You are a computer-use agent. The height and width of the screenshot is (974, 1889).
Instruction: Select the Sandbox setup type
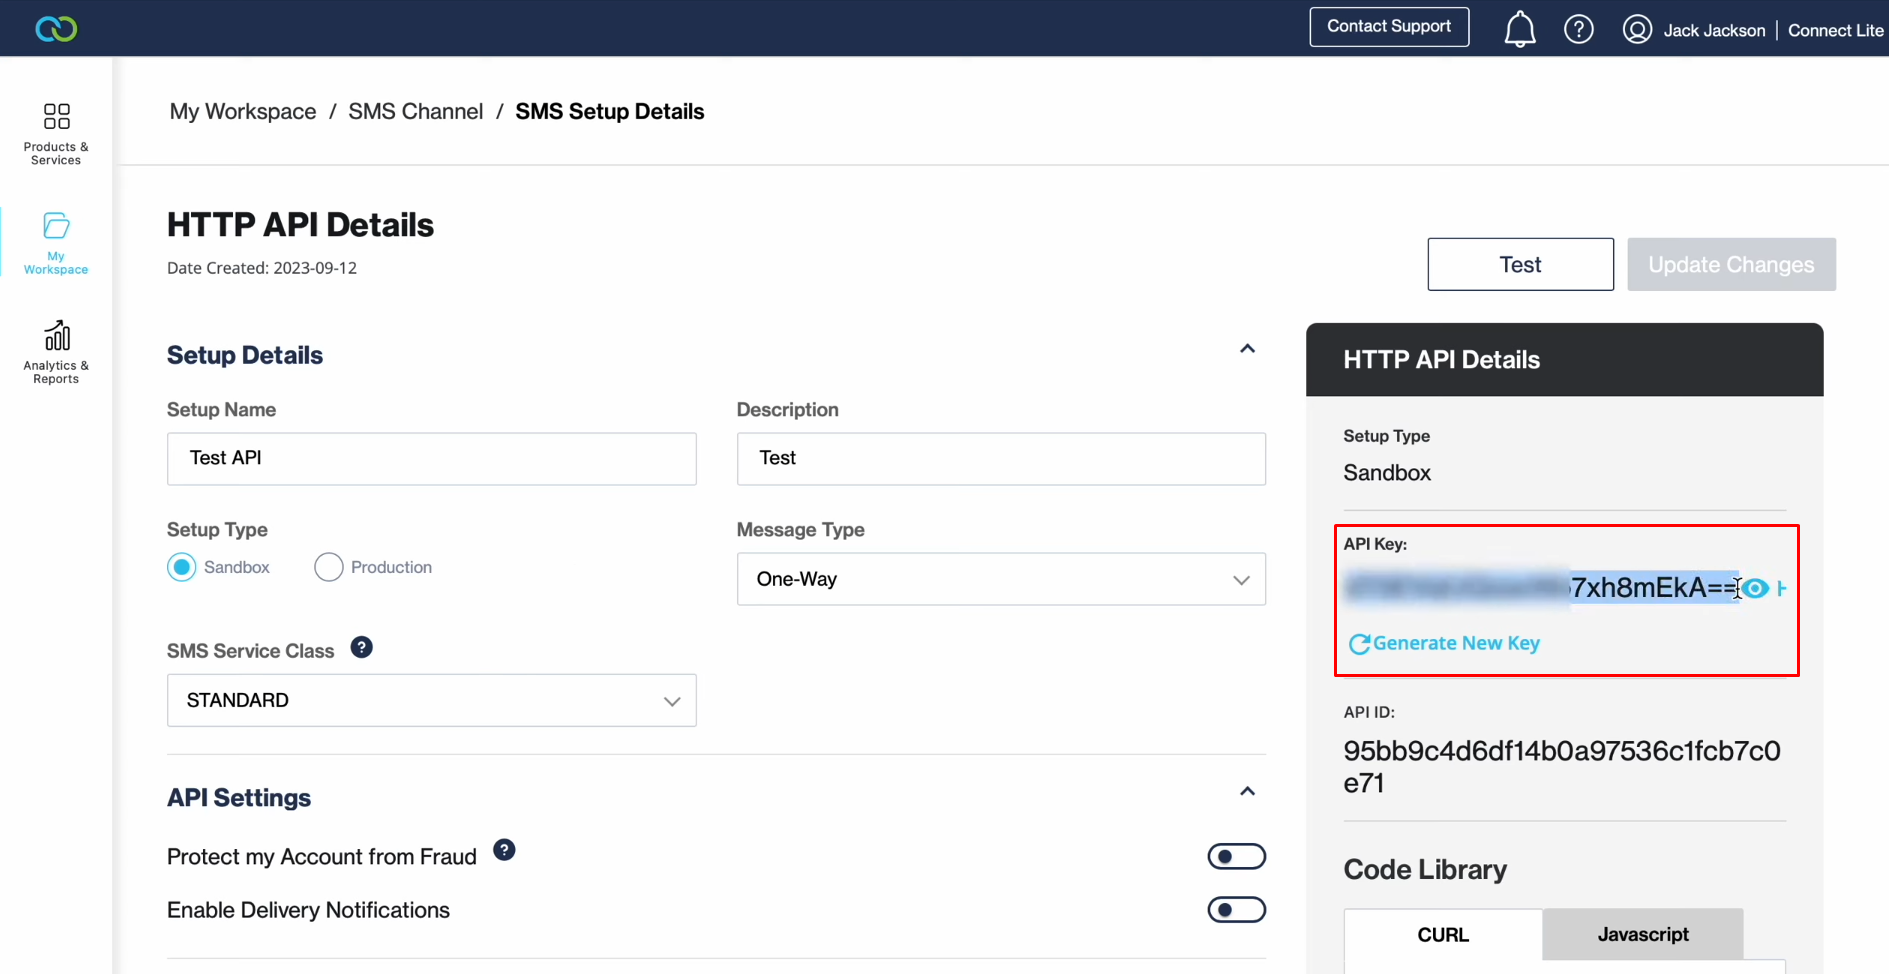pos(182,567)
